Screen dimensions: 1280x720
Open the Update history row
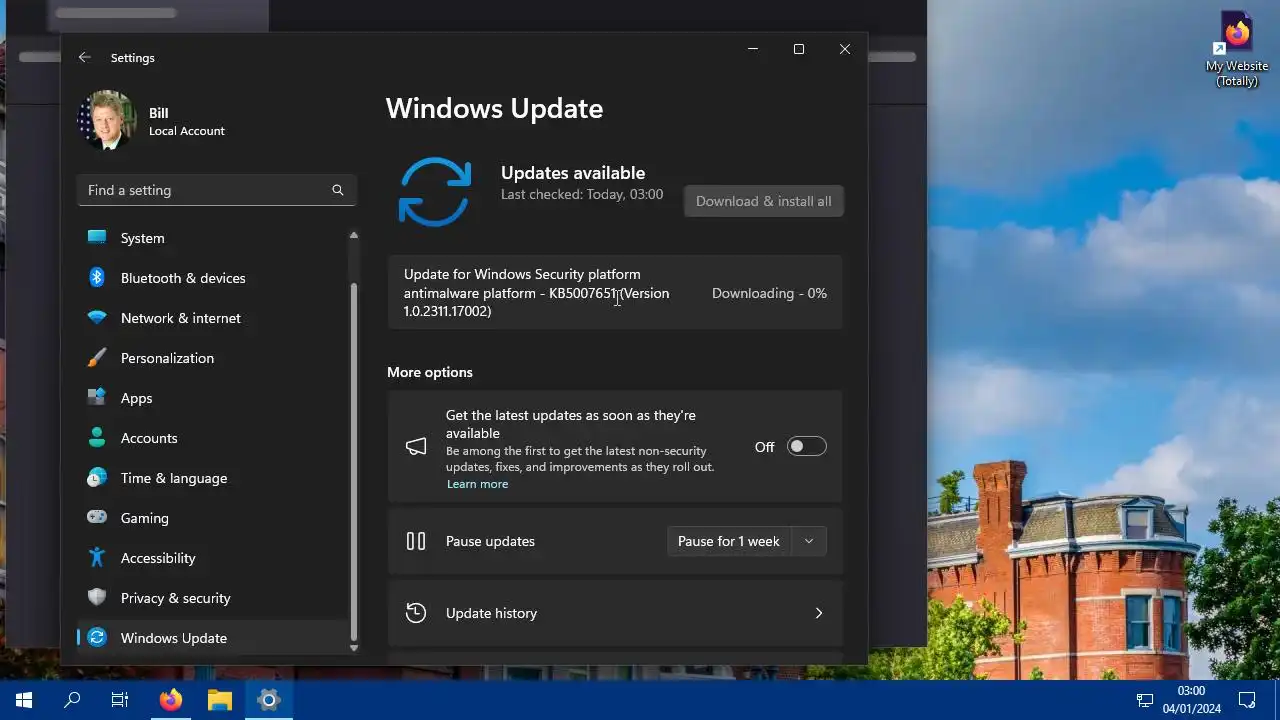[615, 613]
